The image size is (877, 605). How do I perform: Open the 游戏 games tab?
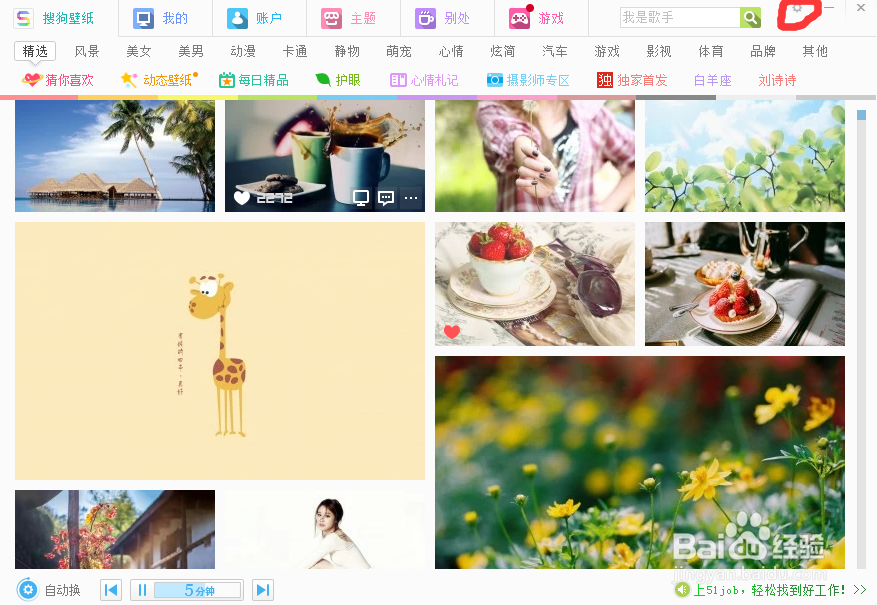(x=536, y=18)
